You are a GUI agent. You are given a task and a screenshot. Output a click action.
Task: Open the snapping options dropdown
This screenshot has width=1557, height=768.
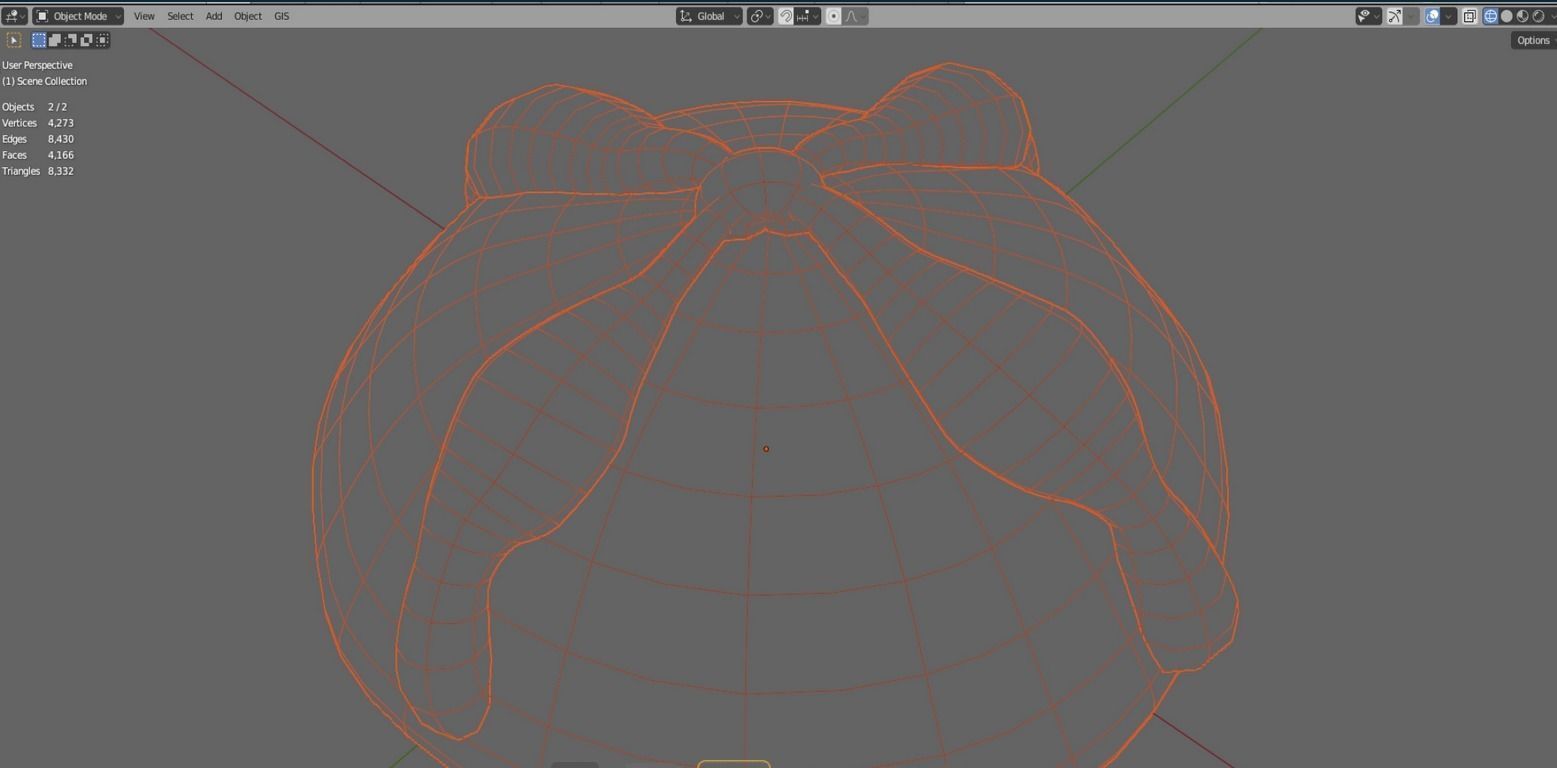tap(808, 16)
